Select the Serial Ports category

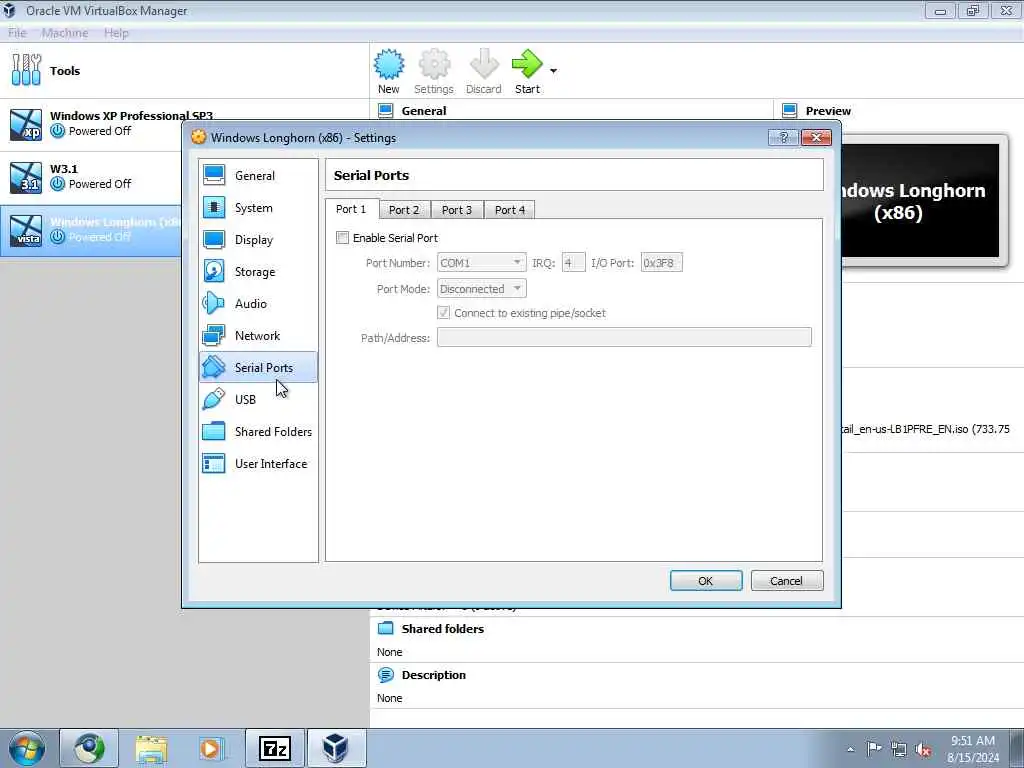[258, 368]
